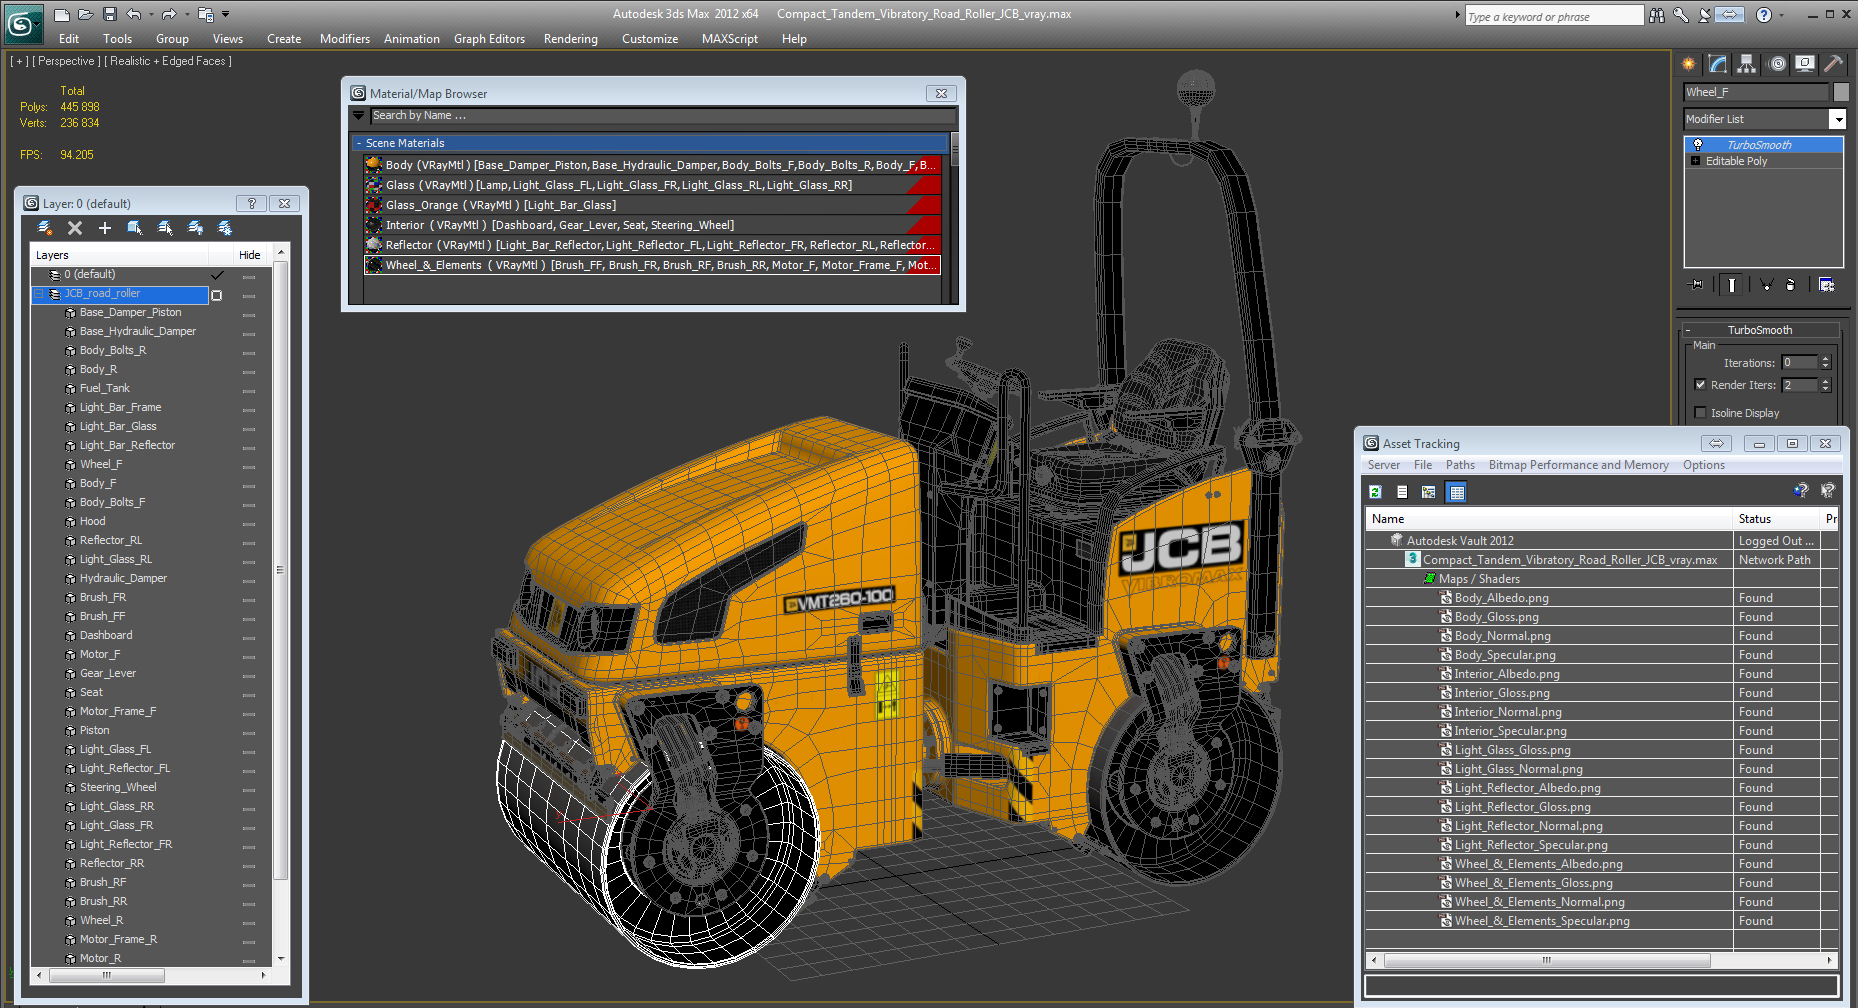Screen dimensions: 1858x1008
Task: Click the Open File icon in quick access toolbar
Action: [86, 14]
